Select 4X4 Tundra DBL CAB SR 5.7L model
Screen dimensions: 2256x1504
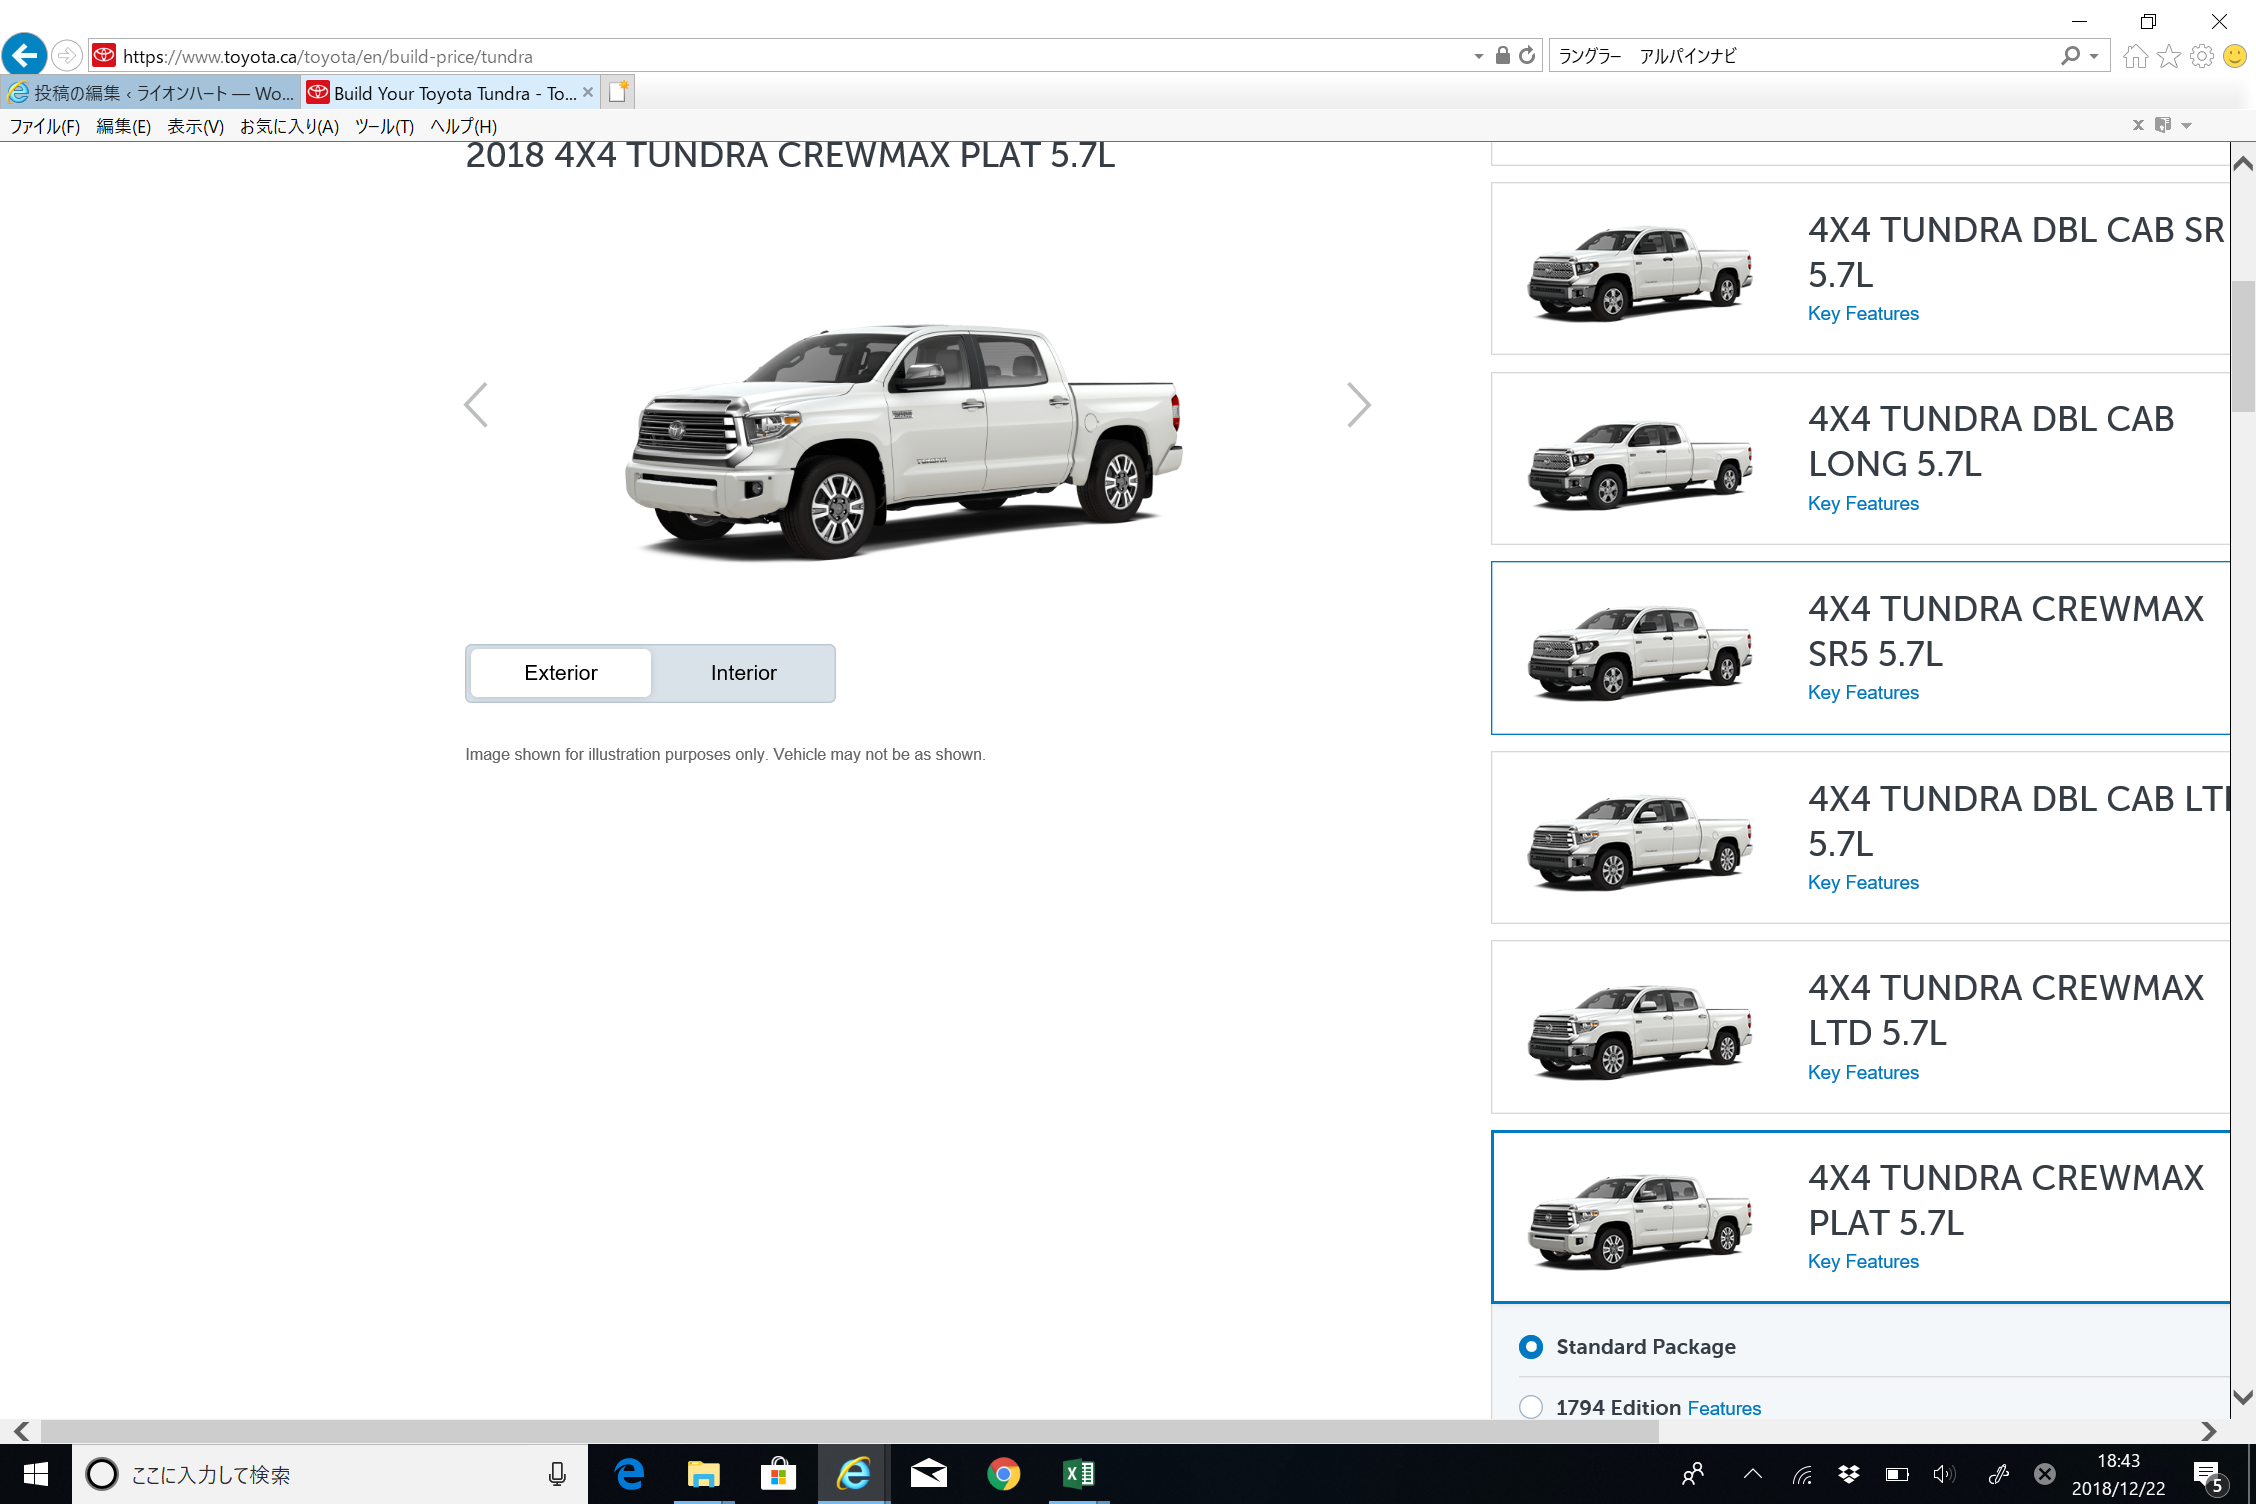coord(1860,268)
